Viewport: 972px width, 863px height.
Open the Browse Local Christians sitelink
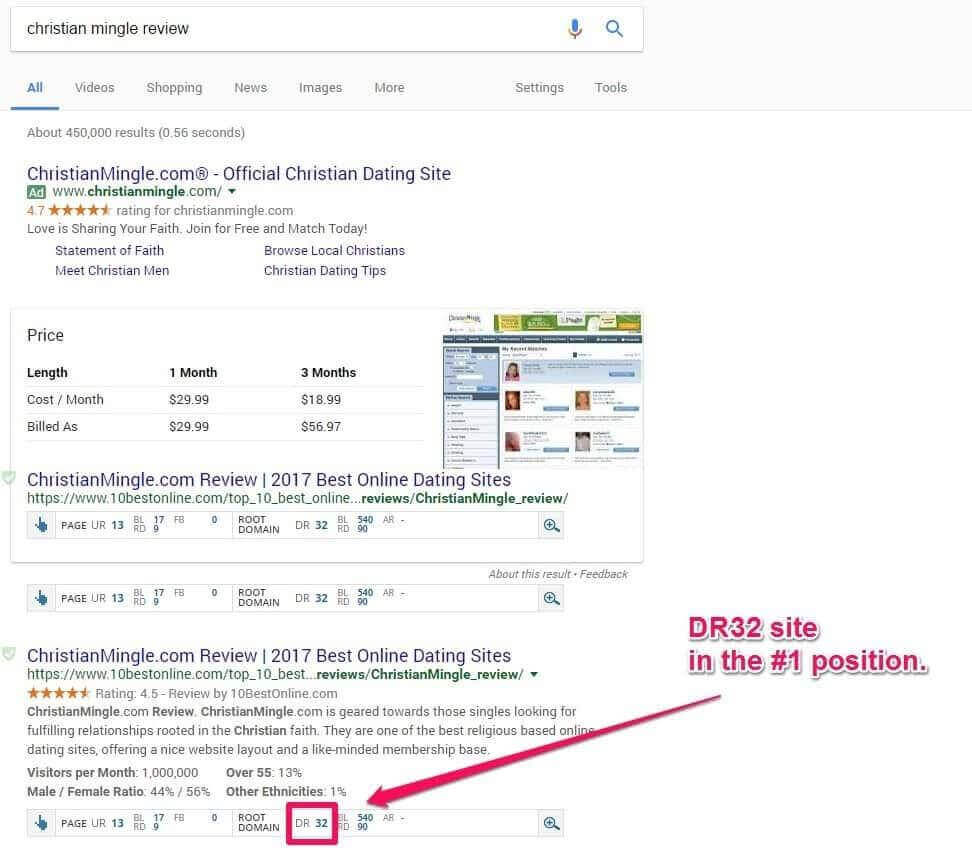pos(334,250)
